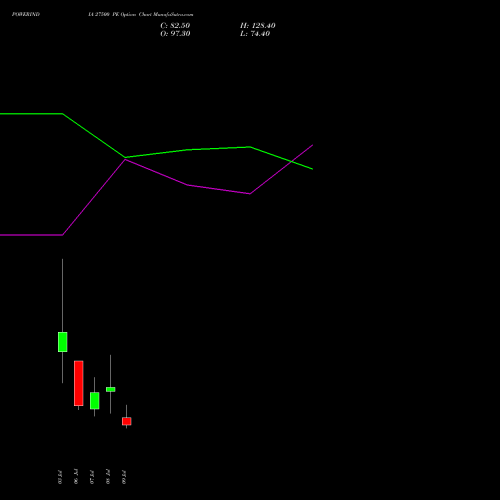Click the POWERIND symbol title text
Screen dimensions: 500x500
pyautogui.click(x=26, y=14)
